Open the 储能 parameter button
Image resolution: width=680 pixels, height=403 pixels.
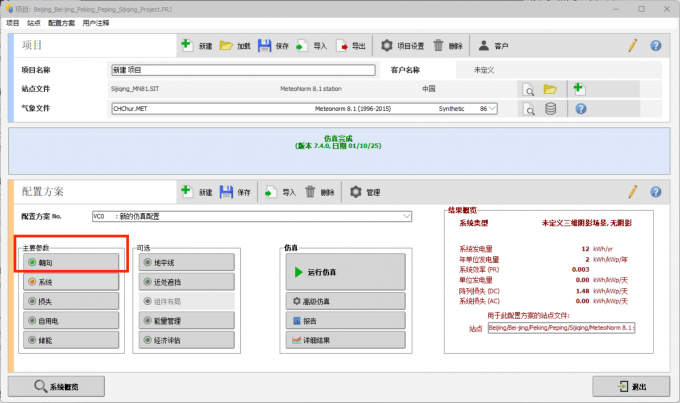71,341
